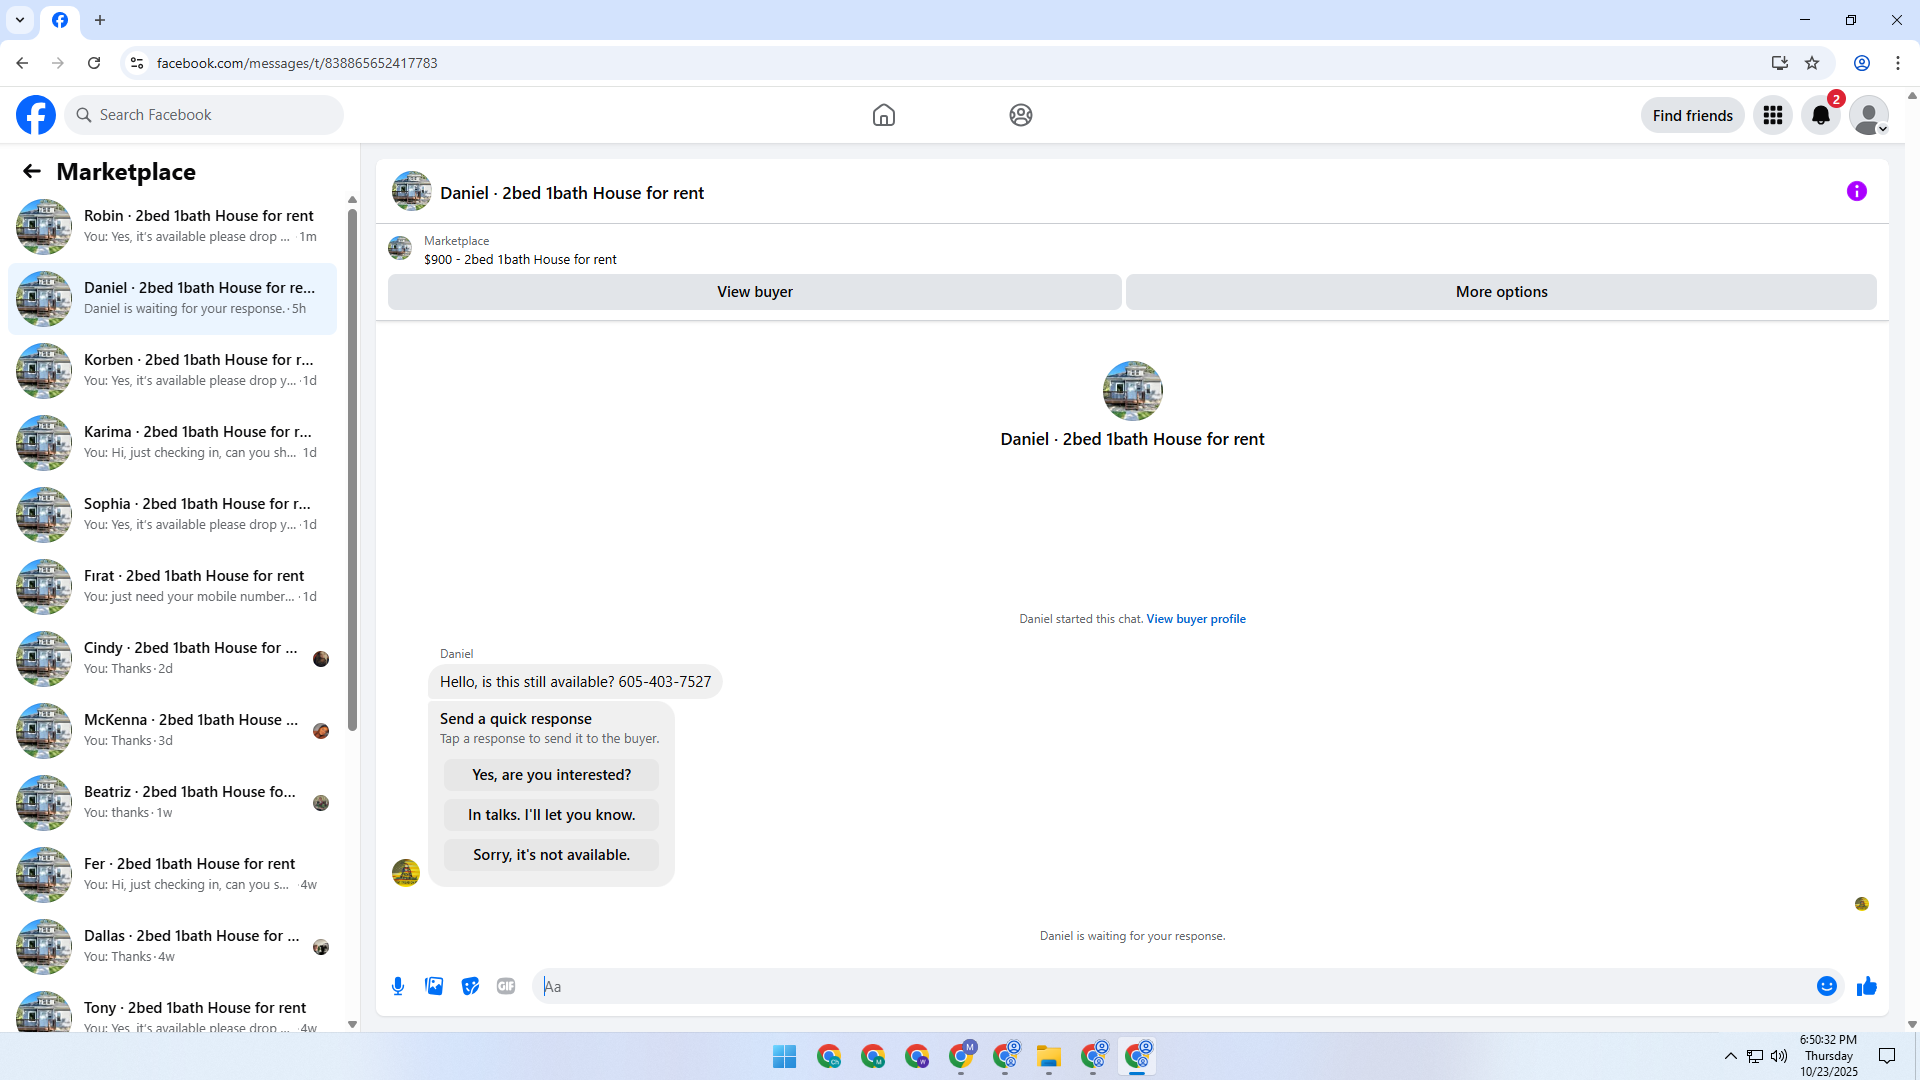This screenshot has width=1920, height=1080.
Task: Open the View buyer profile link
Action: [1195, 619]
